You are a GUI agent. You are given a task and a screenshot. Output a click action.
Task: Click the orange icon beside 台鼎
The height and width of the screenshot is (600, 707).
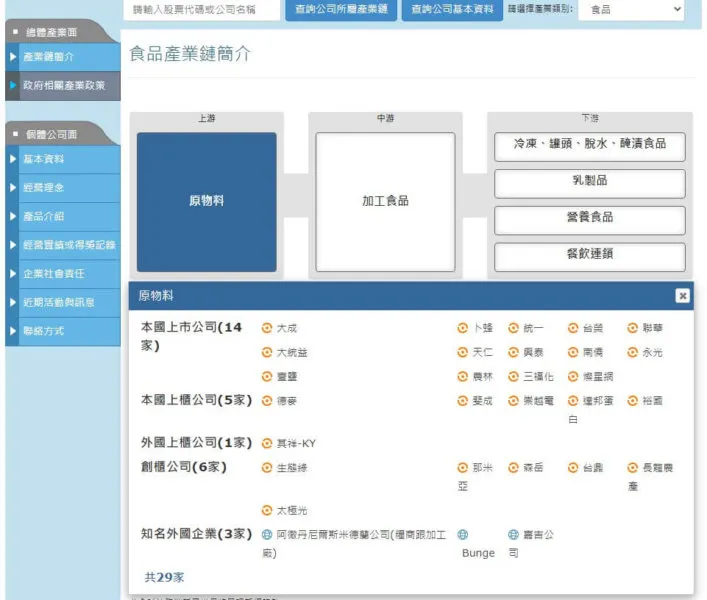coord(573,468)
